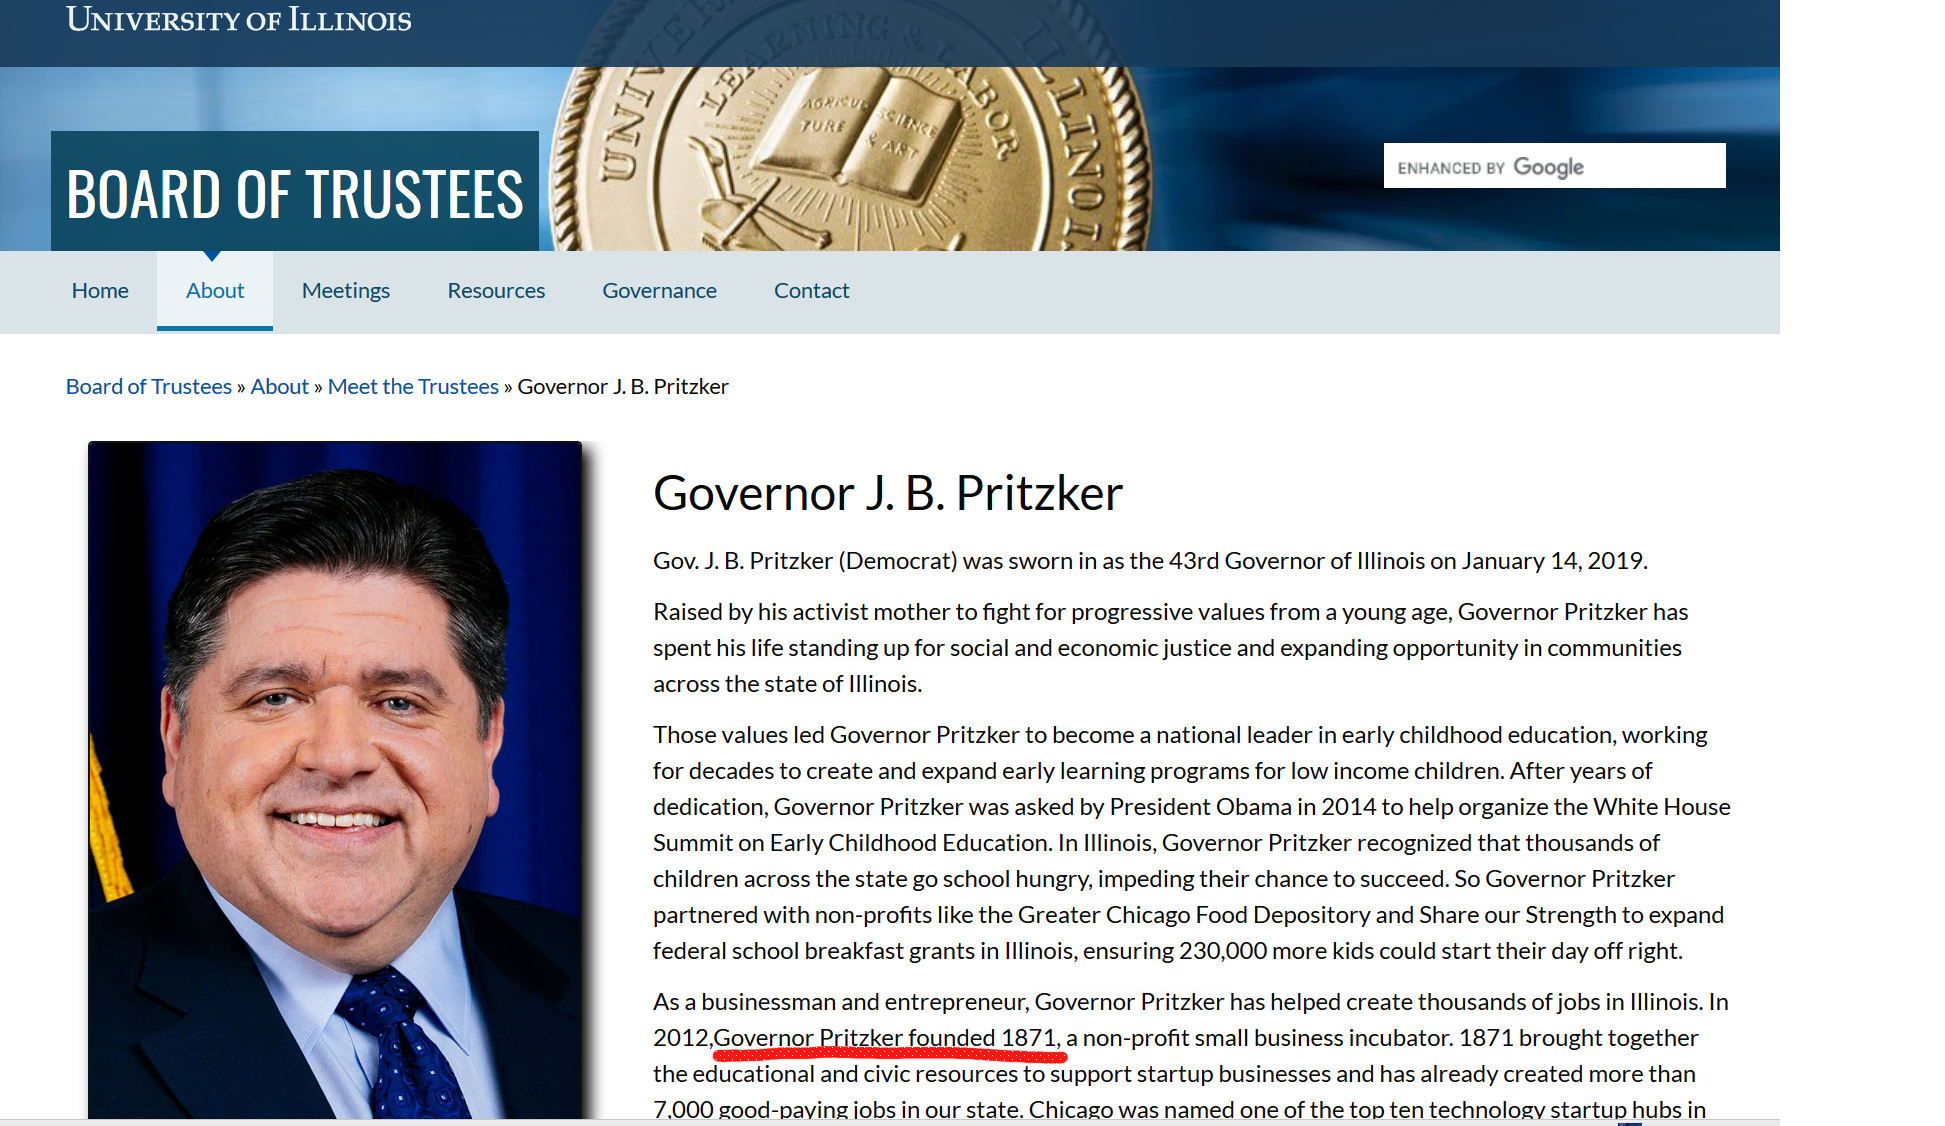
Task: Click the Board of Trustees banner title
Action: click(295, 193)
